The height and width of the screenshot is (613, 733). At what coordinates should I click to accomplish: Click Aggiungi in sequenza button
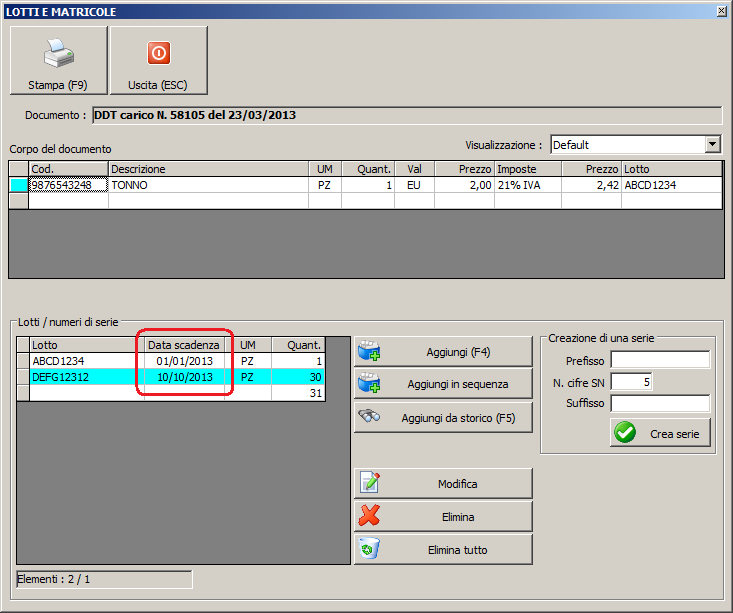pyautogui.click(x=443, y=384)
